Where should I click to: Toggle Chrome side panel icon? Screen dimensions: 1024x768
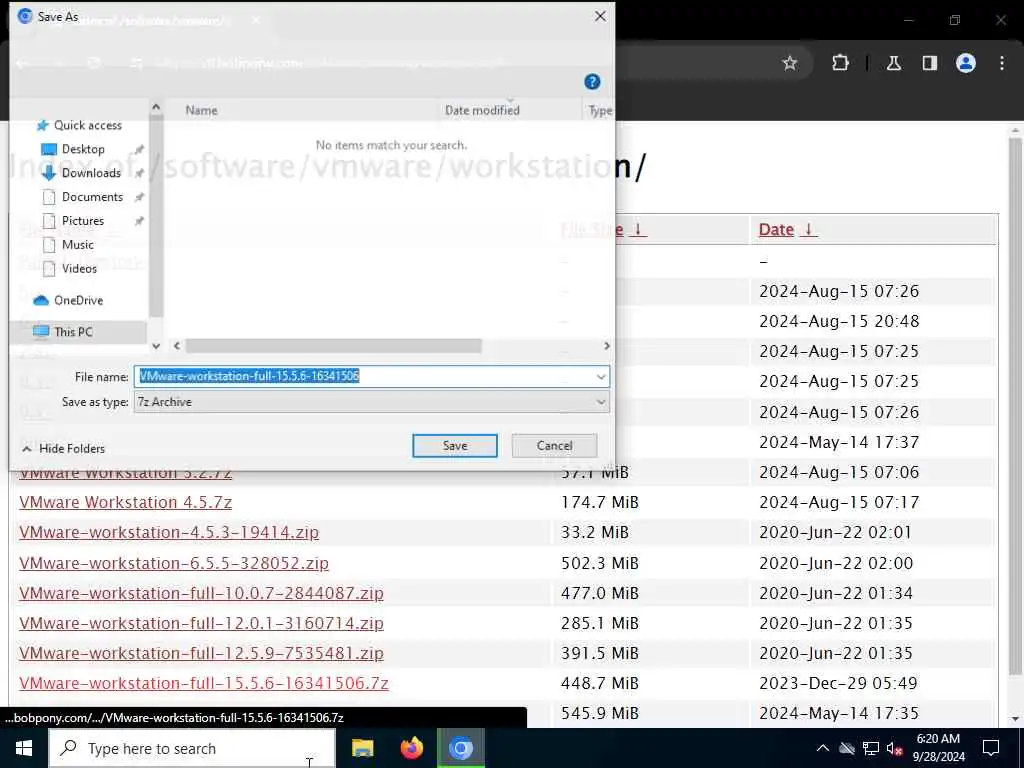929,63
